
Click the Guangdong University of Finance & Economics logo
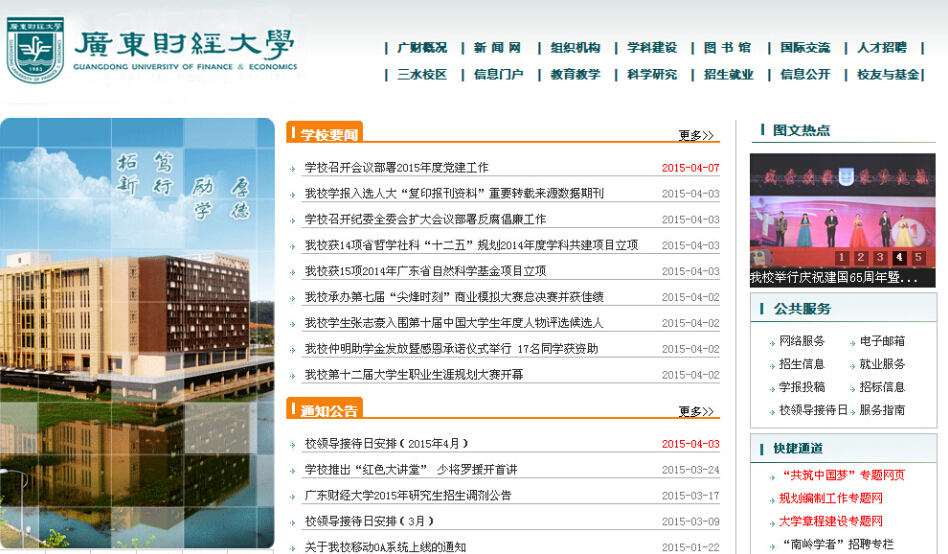[150, 49]
